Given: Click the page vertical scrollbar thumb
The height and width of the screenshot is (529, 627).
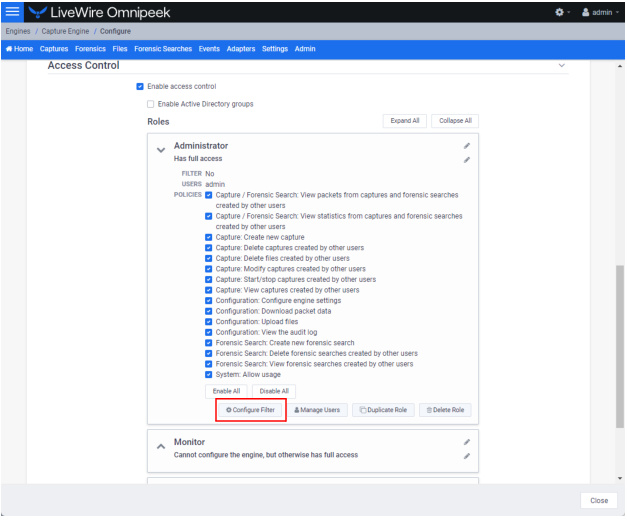Looking at the screenshot, I should click(620, 346).
